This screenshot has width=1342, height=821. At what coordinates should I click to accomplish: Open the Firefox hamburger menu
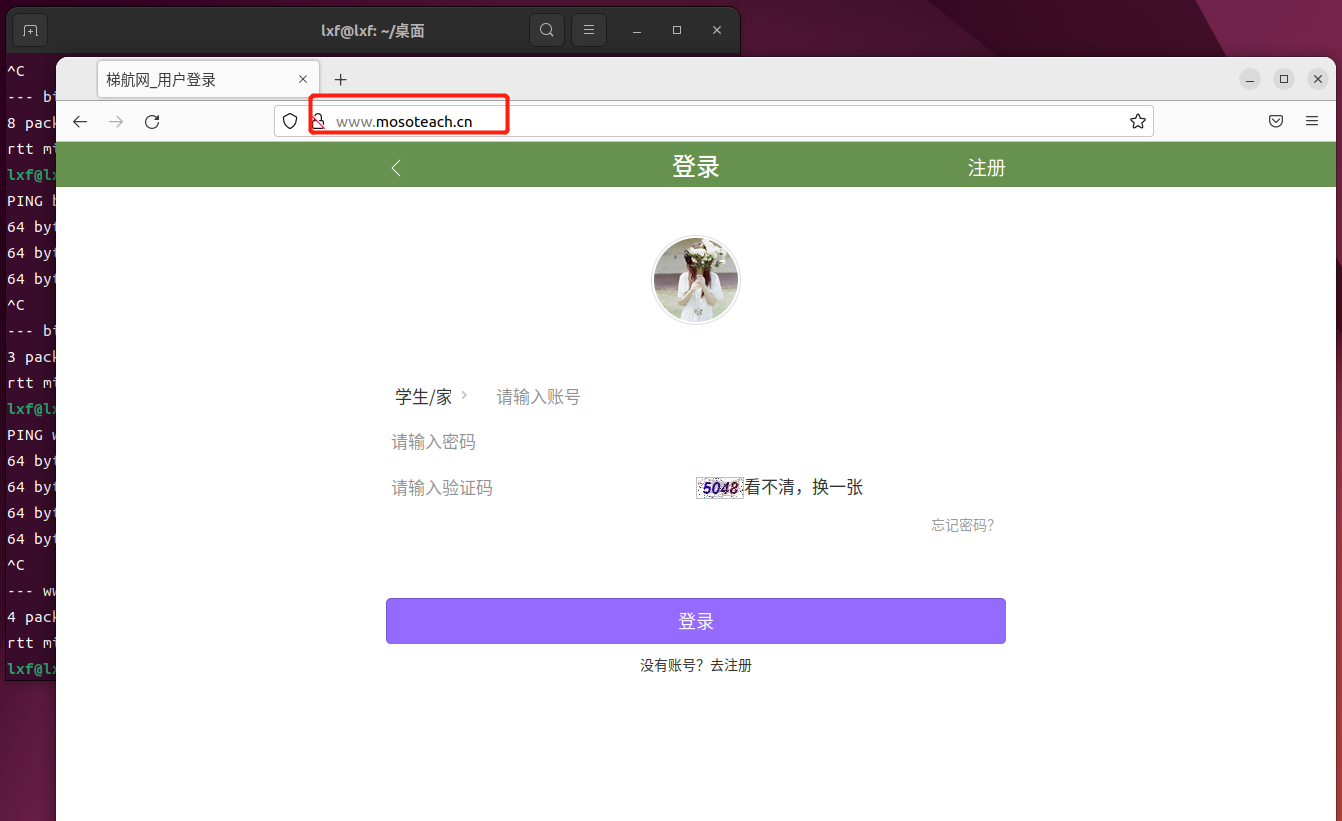1312,121
